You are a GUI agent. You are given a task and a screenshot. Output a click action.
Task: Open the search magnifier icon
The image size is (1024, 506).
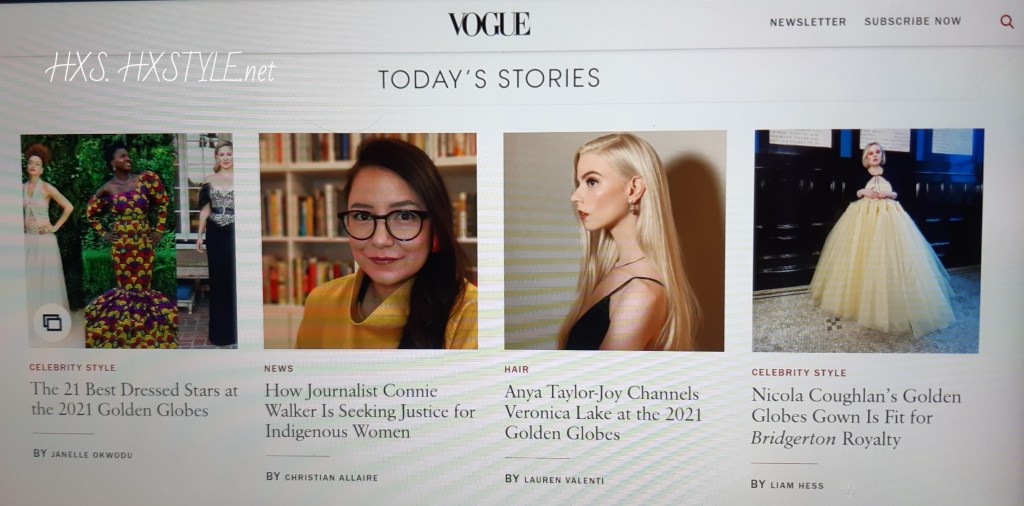point(1006,22)
